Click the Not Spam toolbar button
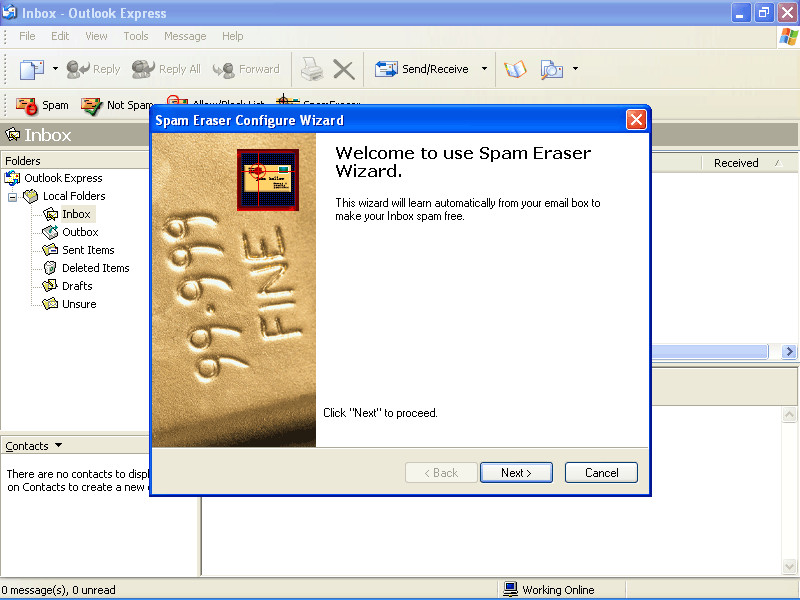800x600 pixels. [117, 105]
